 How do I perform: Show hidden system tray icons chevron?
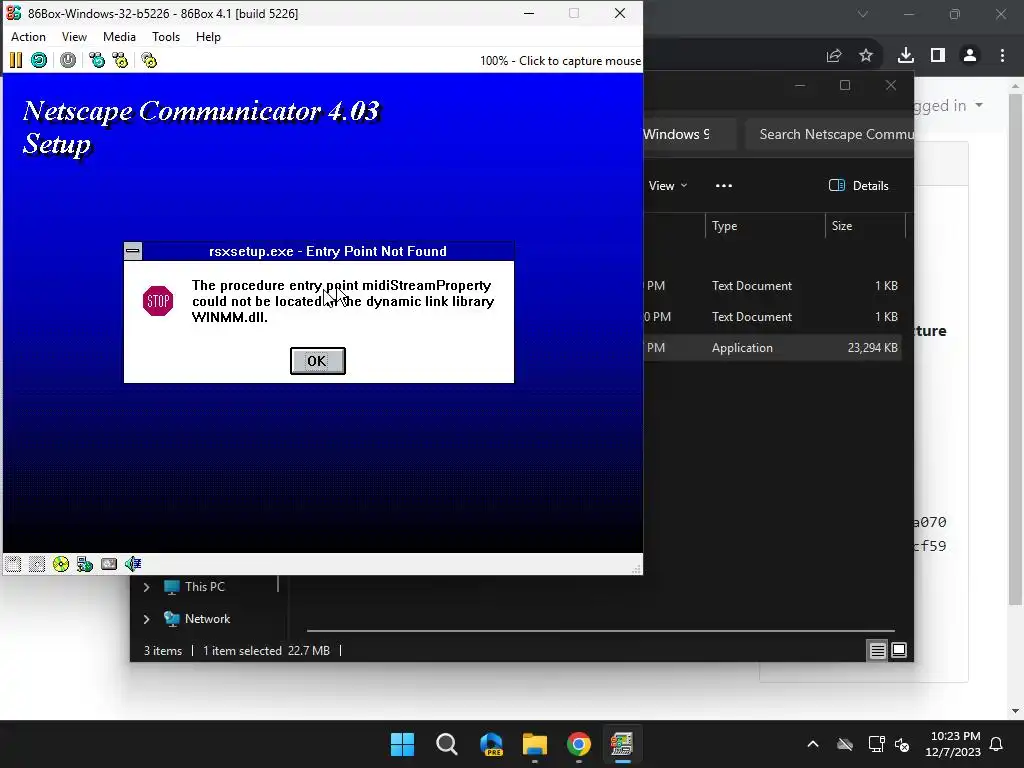(813, 744)
